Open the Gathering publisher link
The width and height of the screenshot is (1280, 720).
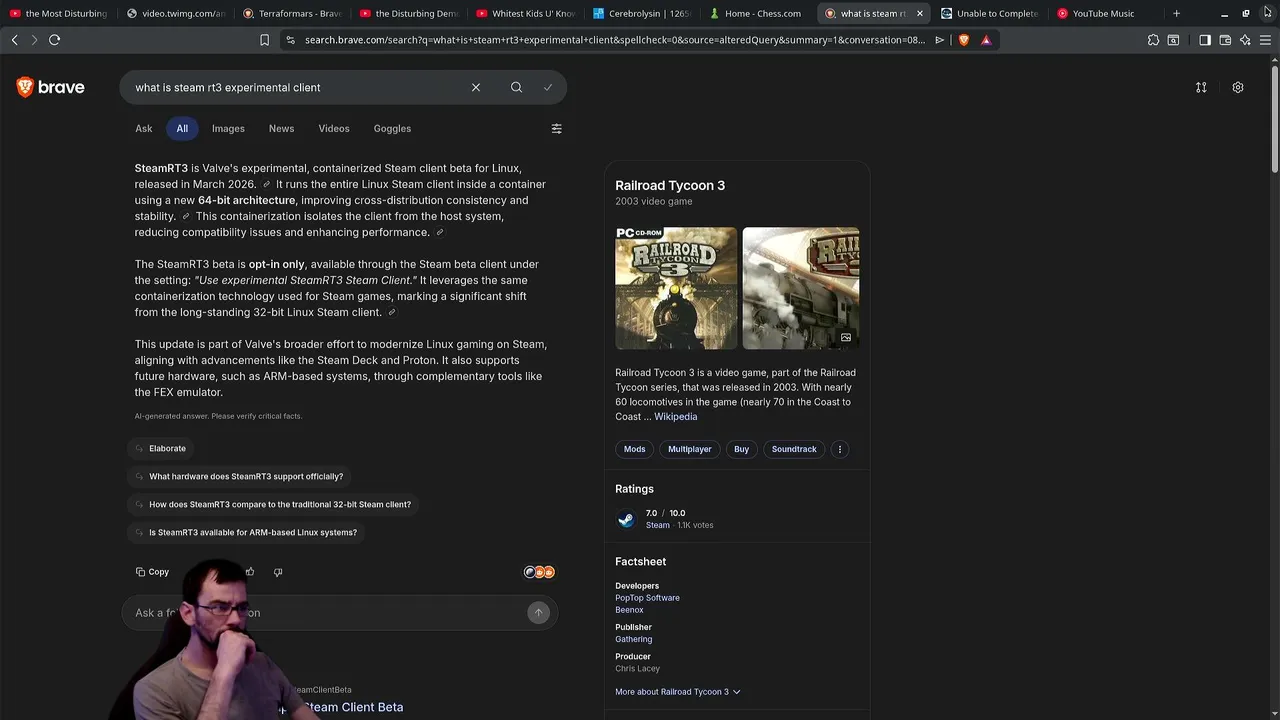[633, 639]
